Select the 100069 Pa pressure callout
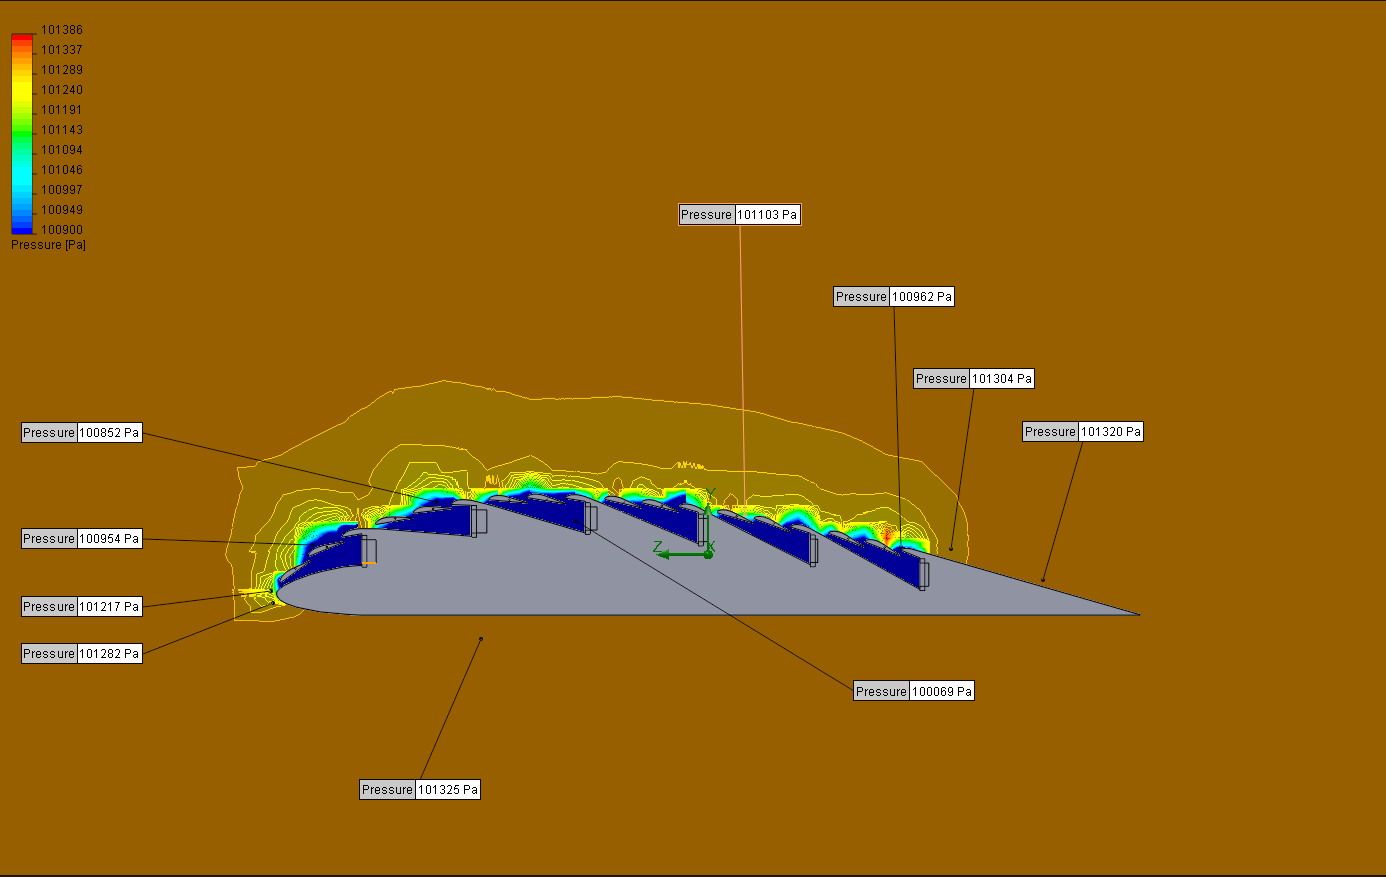Screen dimensions: 1386x877 tap(913, 692)
